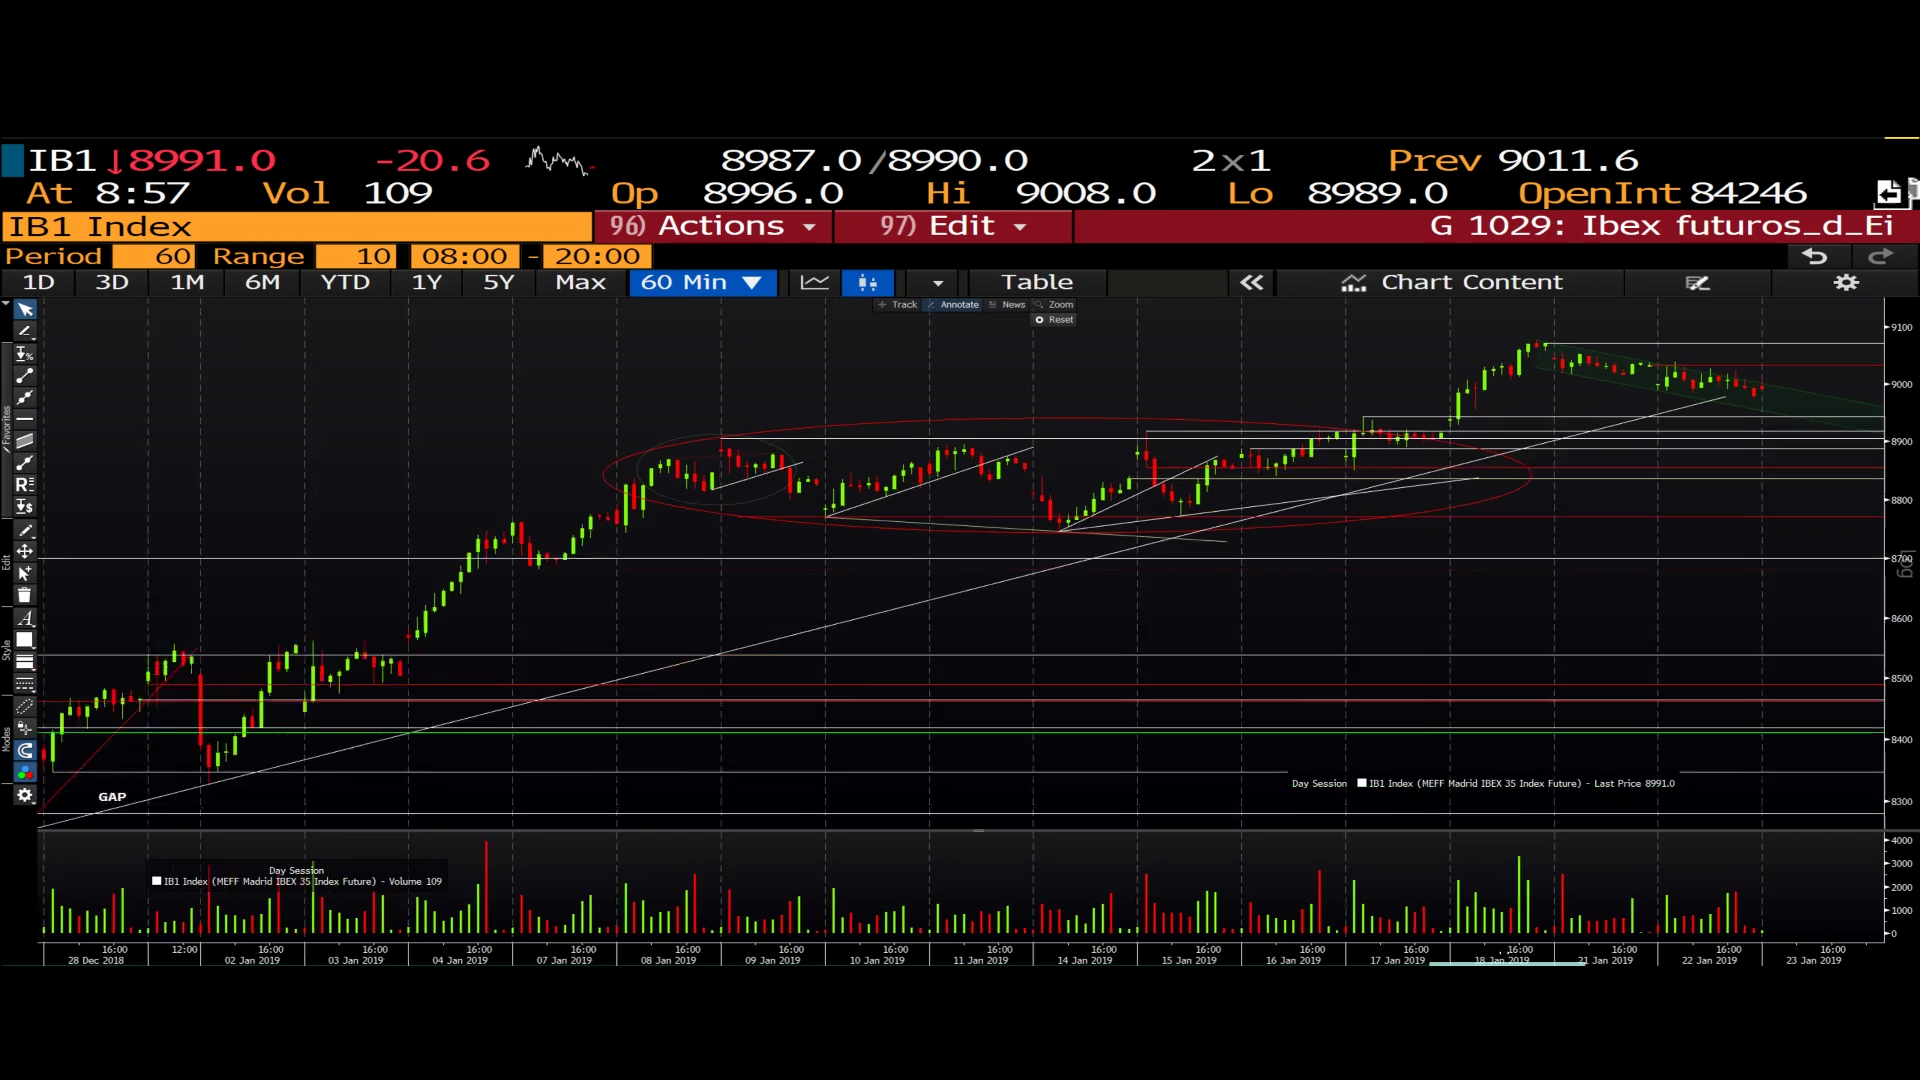
Task: Pick the horizontal line tool
Action: click(x=25, y=419)
